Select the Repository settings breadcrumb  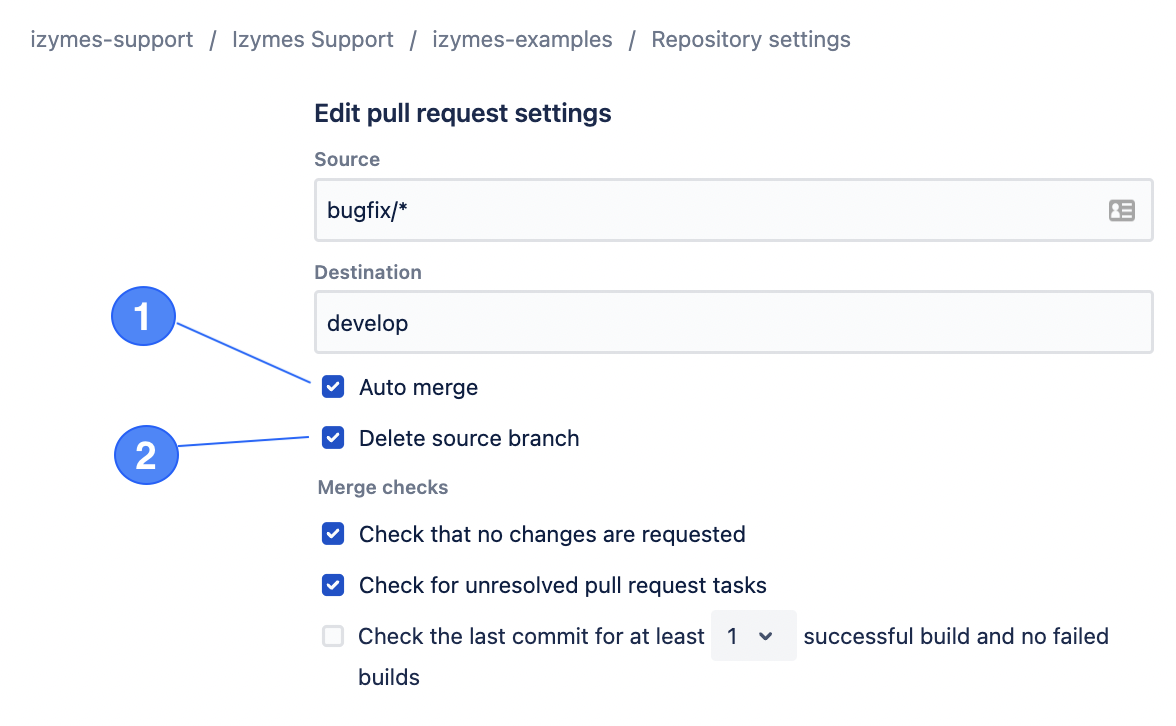(x=750, y=40)
